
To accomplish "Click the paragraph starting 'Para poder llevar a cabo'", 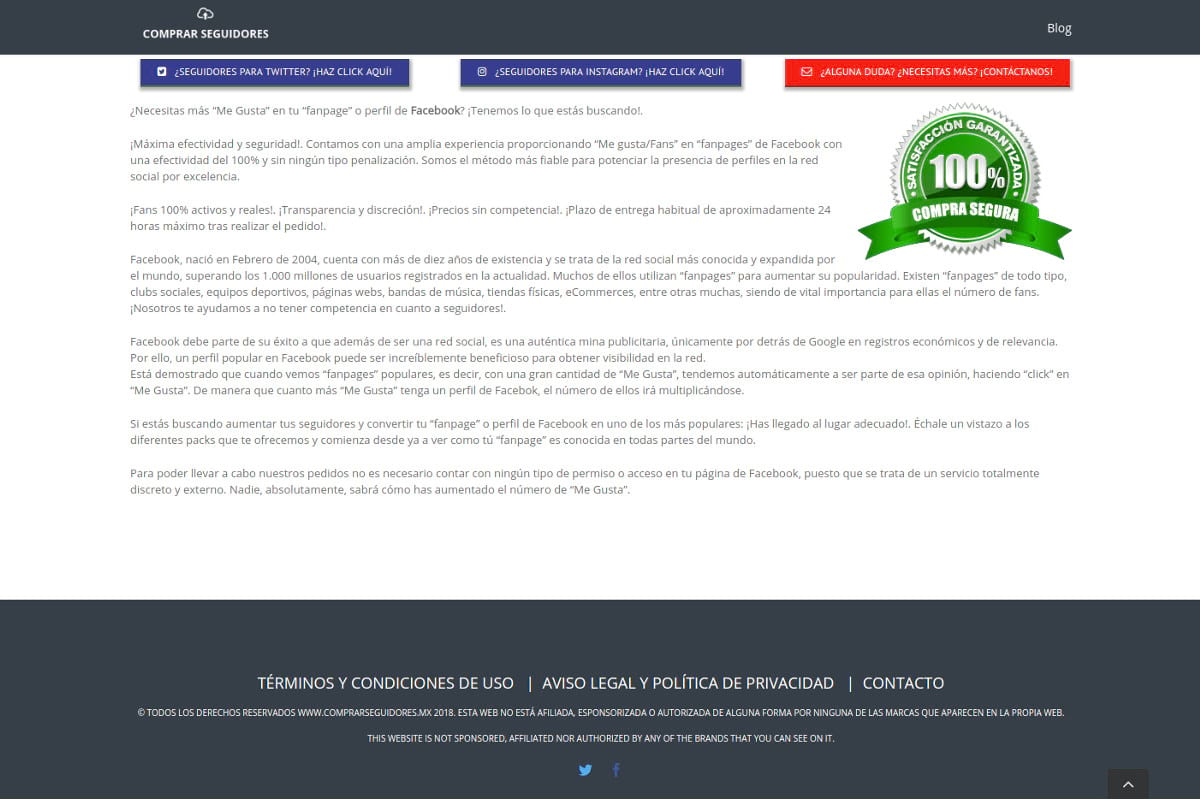I will pyautogui.click(x=585, y=481).
